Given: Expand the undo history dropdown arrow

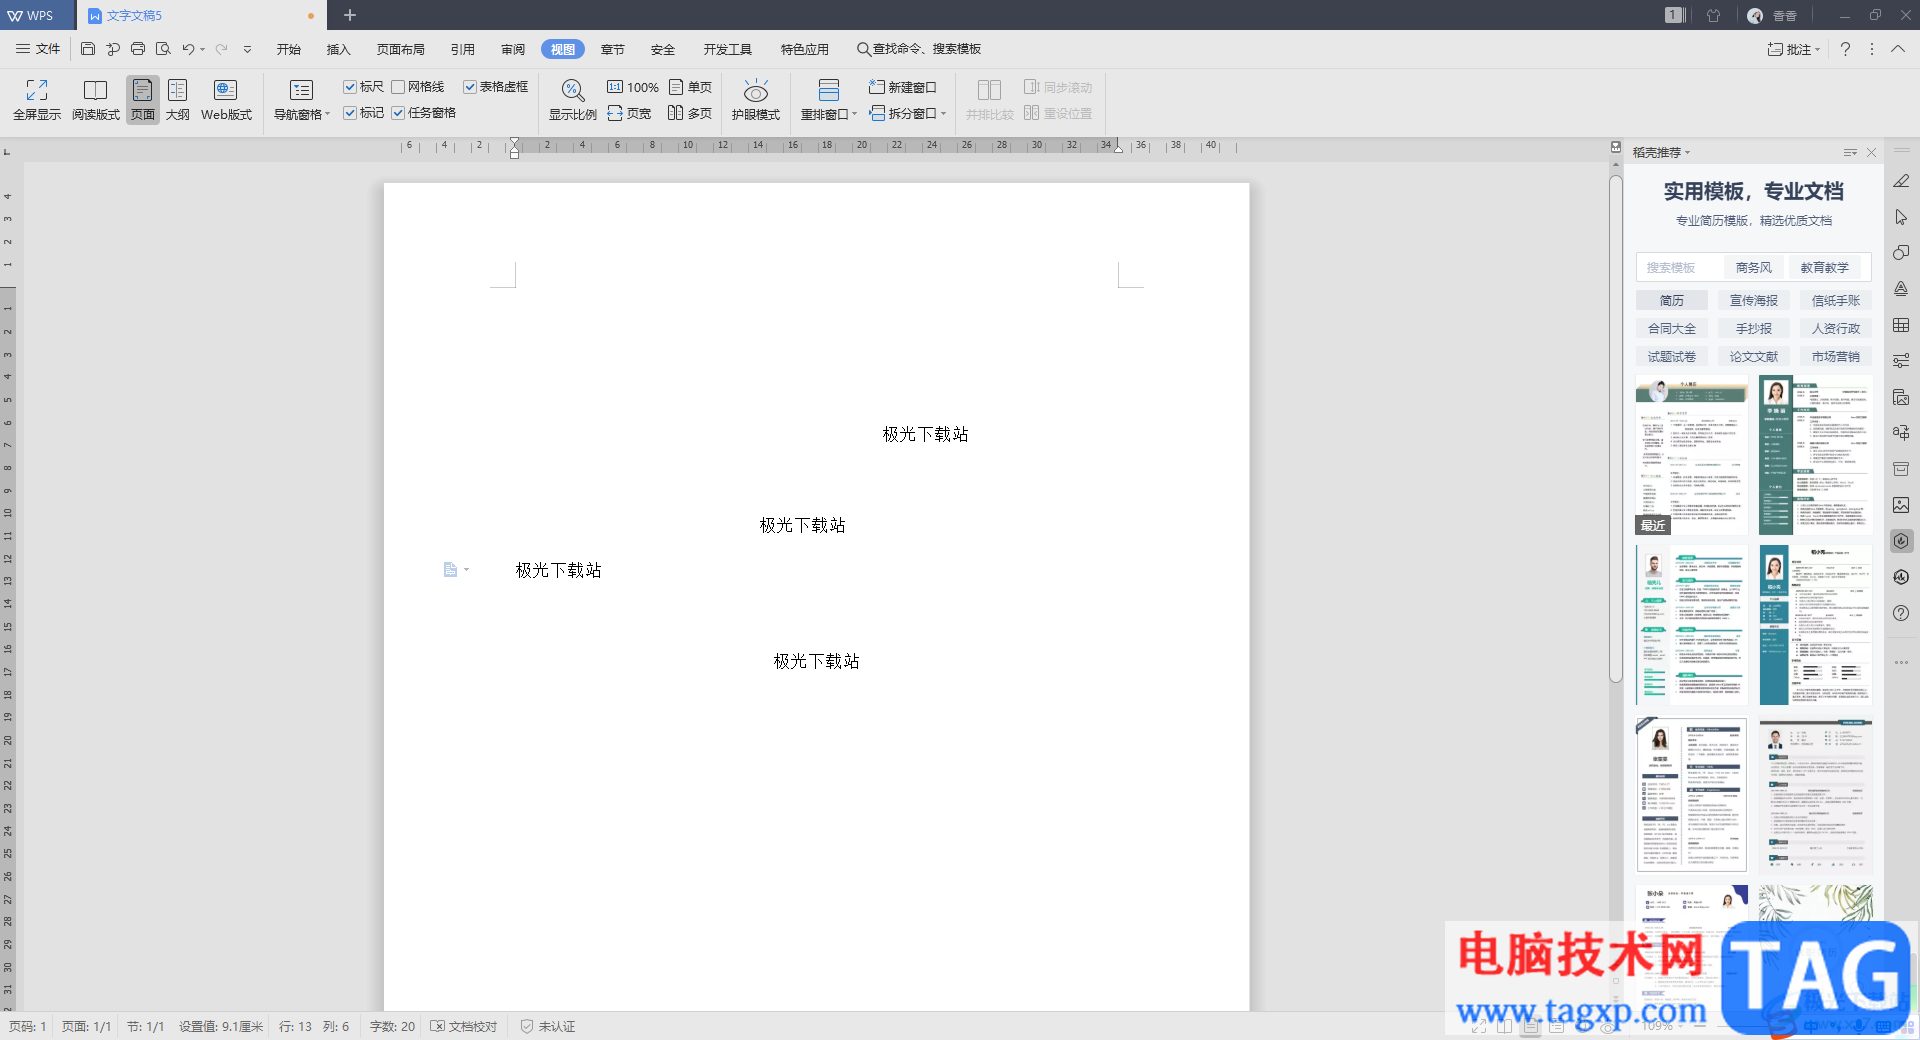Looking at the screenshot, I should click(202, 49).
